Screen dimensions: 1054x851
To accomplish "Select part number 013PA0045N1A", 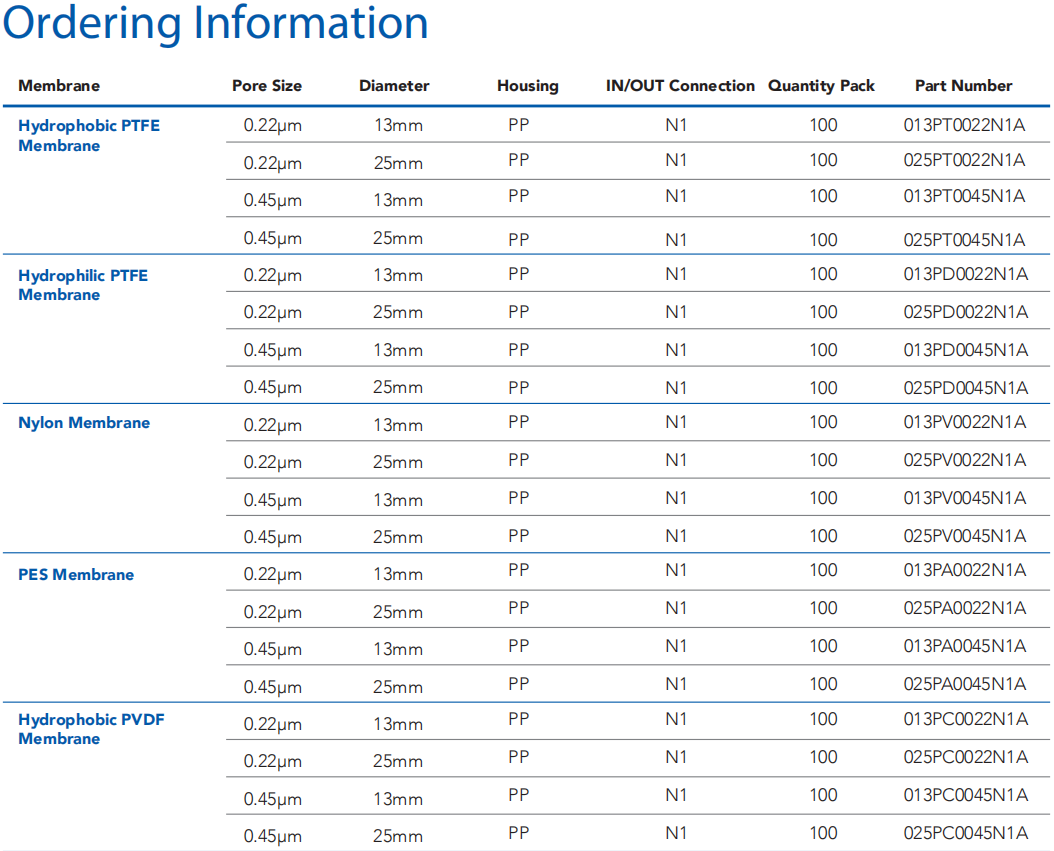I will (x=965, y=646).
